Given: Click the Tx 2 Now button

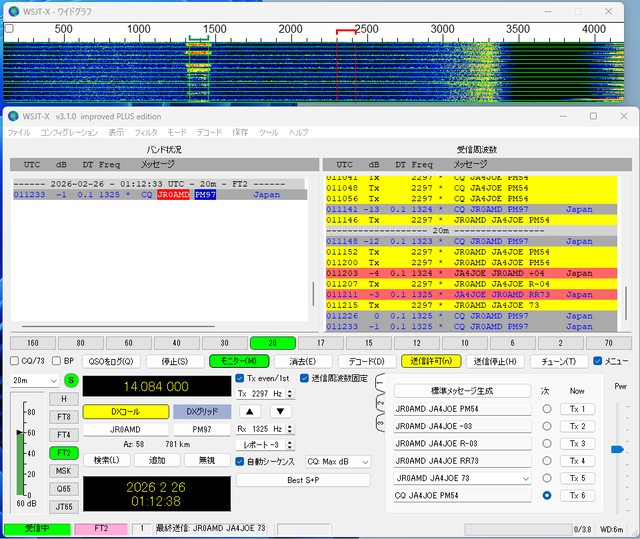Looking at the screenshot, I should click(x=577, y=426).
